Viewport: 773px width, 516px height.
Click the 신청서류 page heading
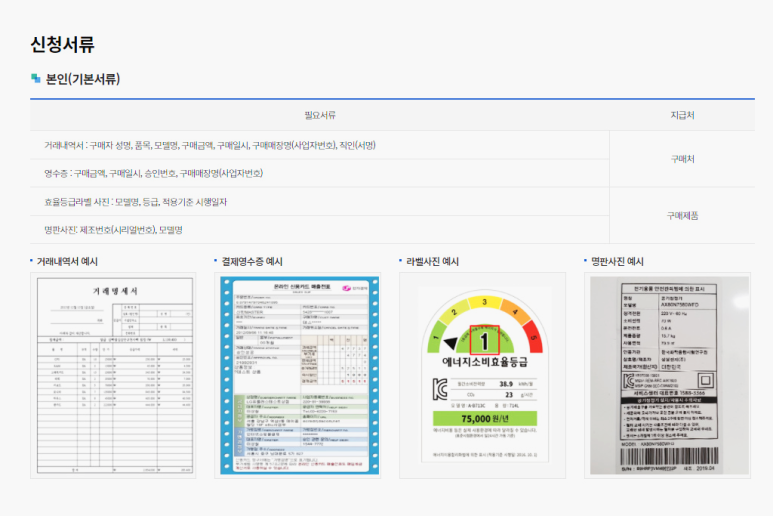click(x=62, y=45)
